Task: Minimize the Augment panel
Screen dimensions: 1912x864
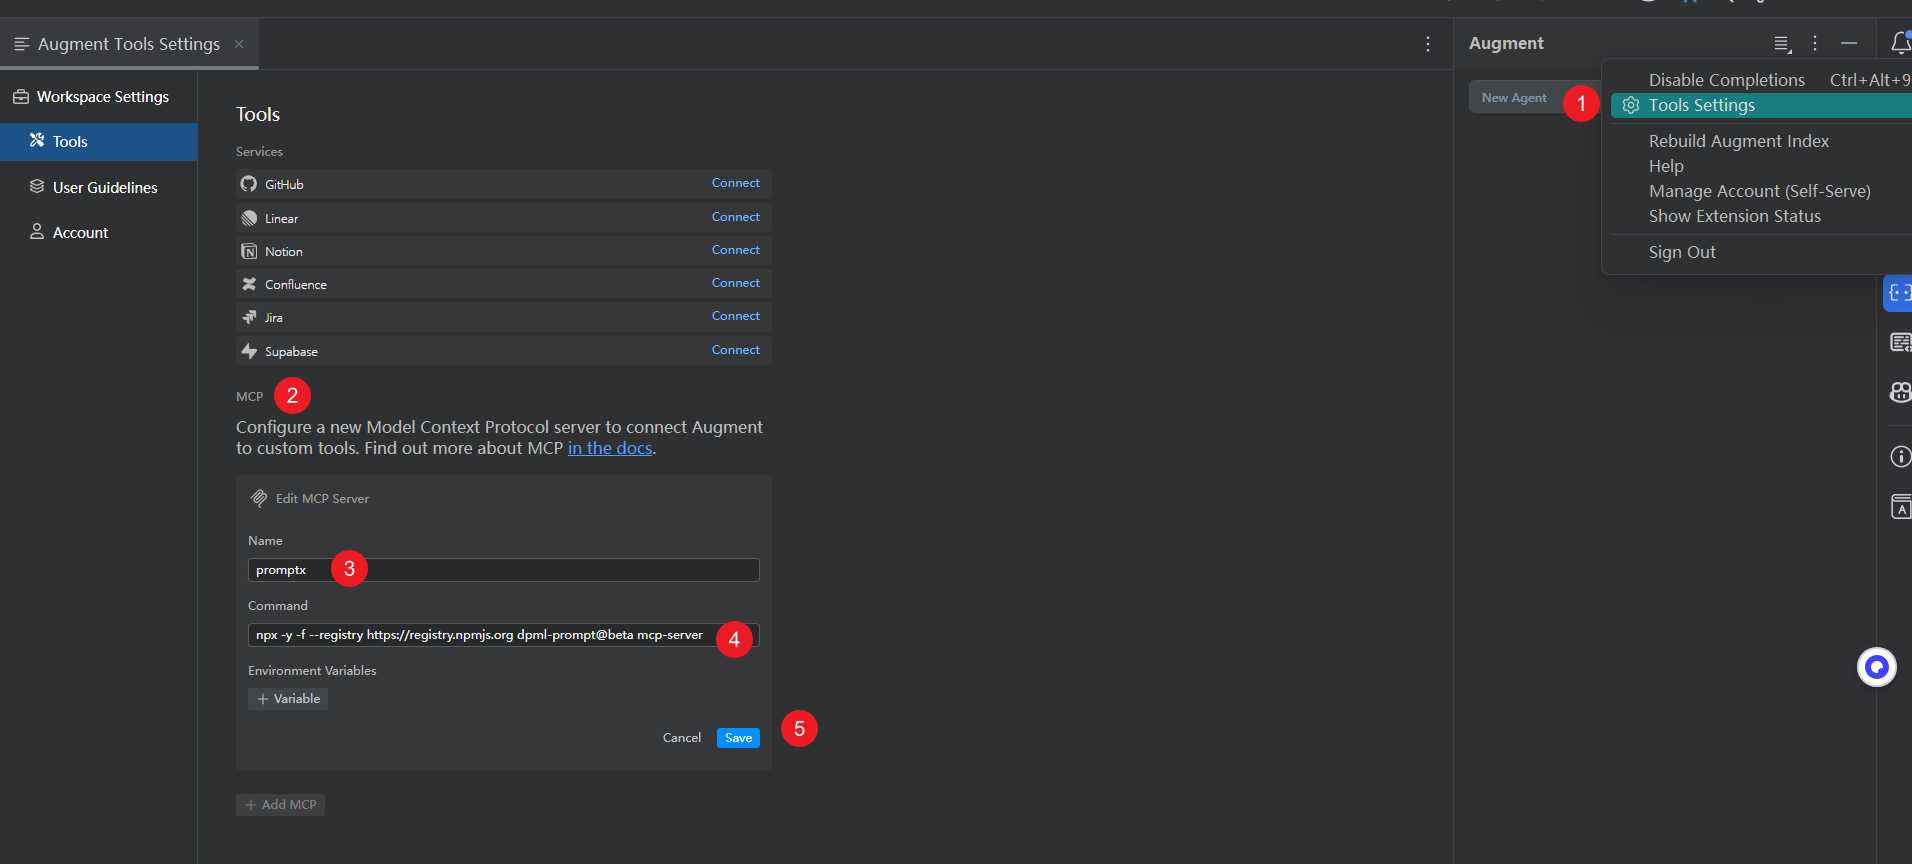Action: (x=1849, y=43)
